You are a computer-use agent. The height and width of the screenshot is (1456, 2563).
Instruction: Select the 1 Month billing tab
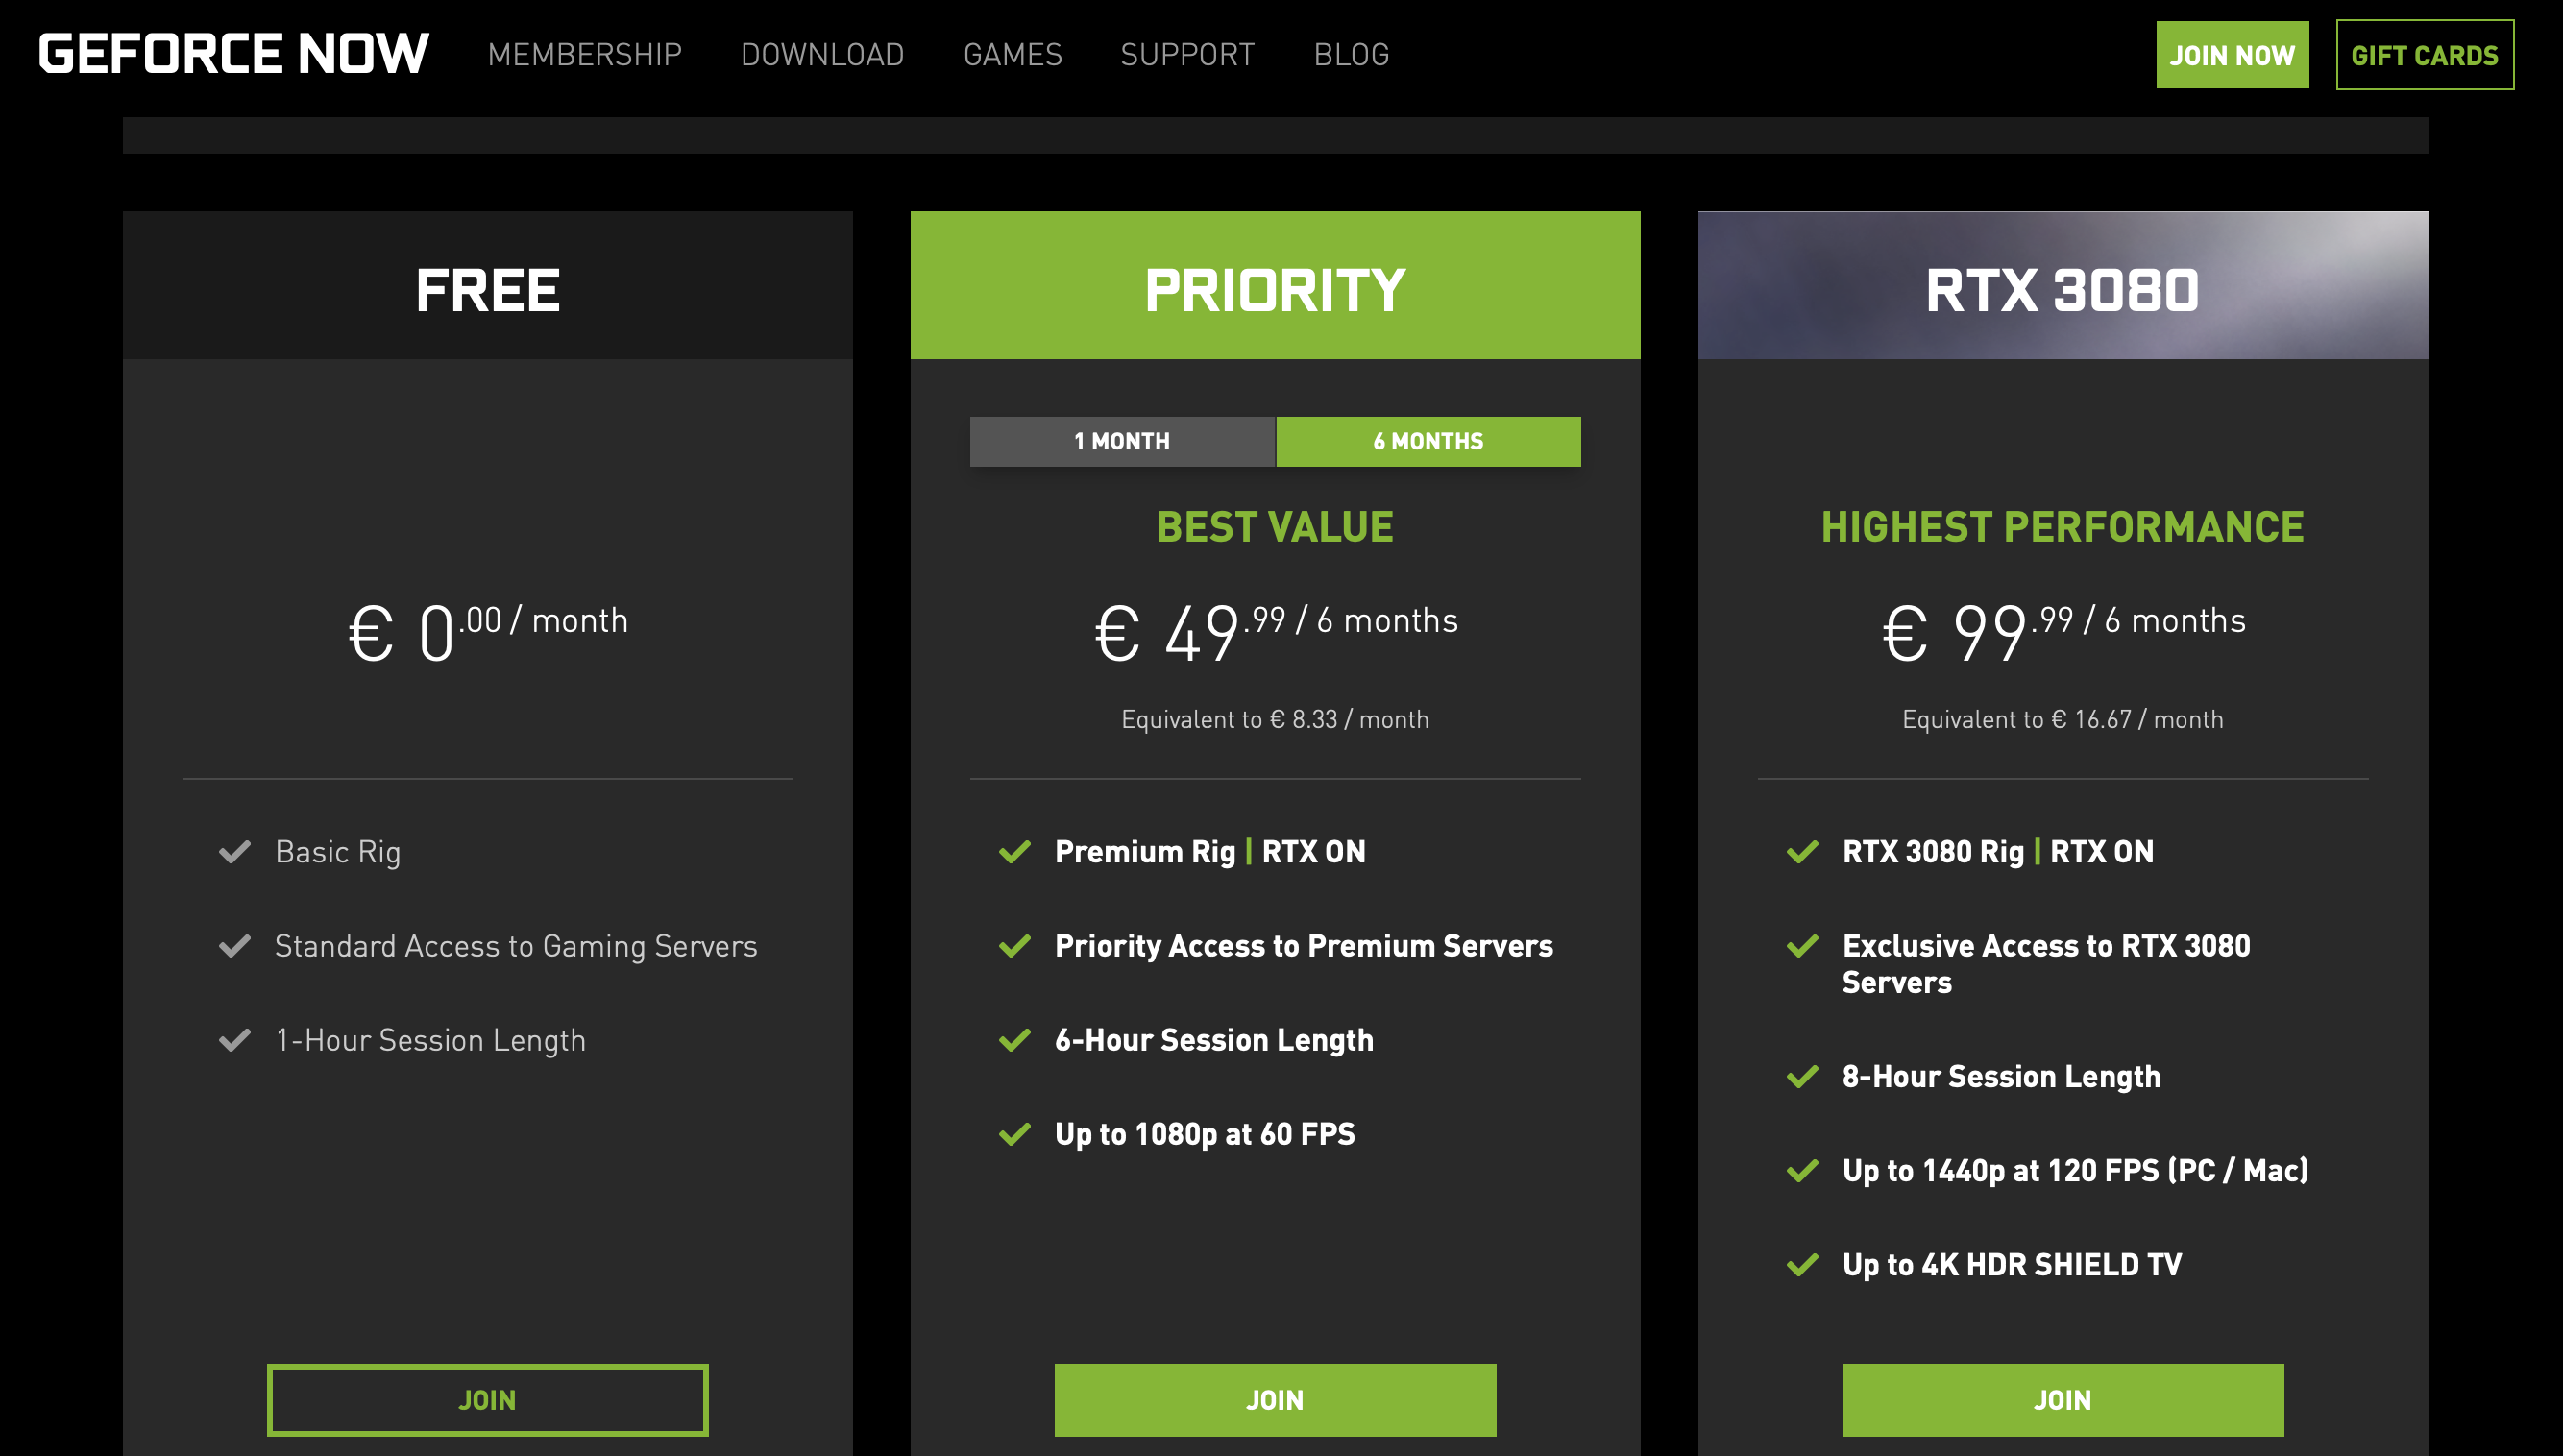pyautogui.click(x=1122, y=441)
